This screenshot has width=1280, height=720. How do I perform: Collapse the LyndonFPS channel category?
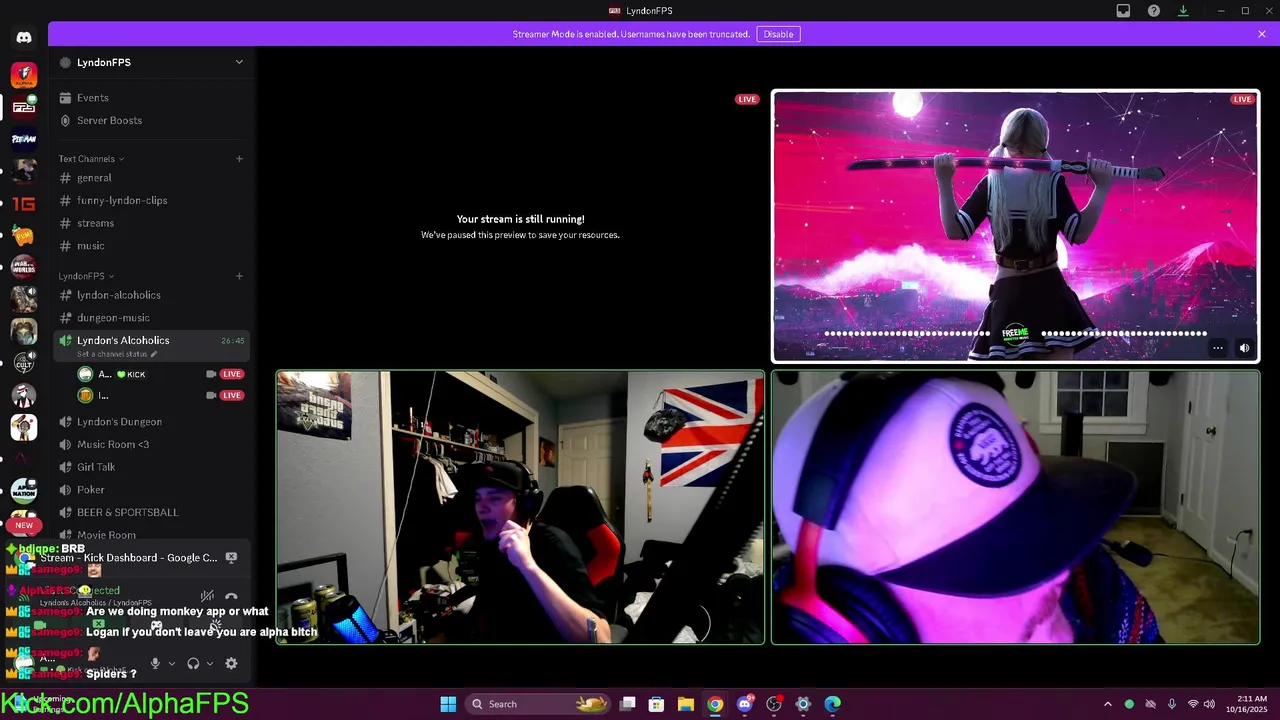coord(86,276)
